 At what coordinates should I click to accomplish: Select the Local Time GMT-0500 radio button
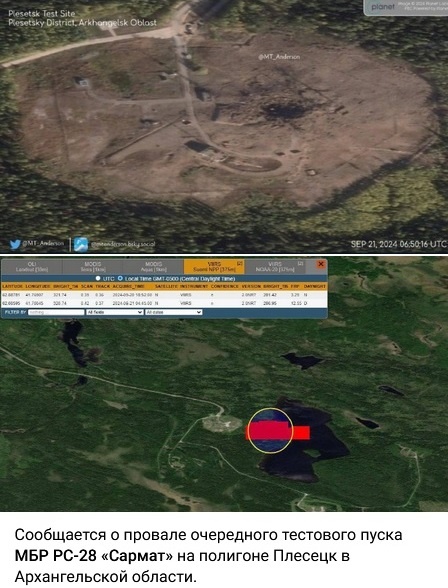(120, 279)
